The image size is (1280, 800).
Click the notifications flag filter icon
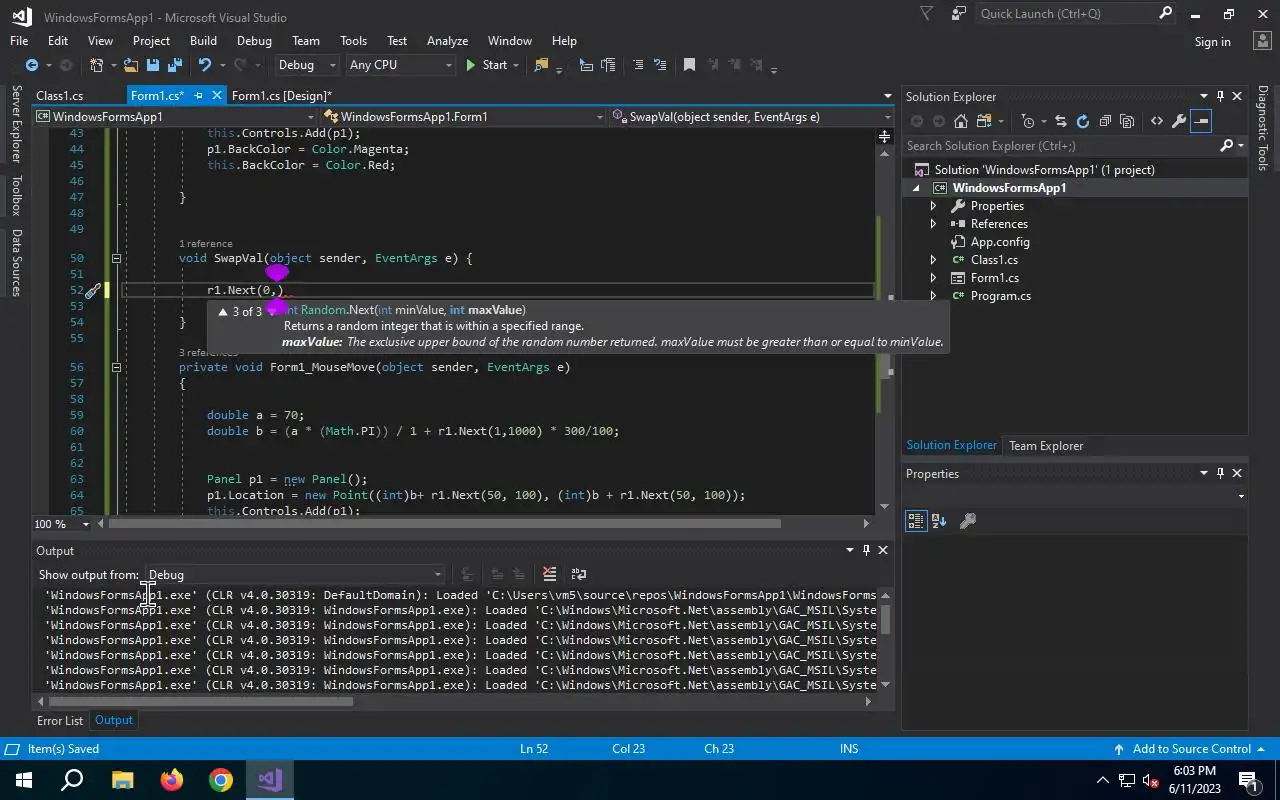click(x=926, y=14)
